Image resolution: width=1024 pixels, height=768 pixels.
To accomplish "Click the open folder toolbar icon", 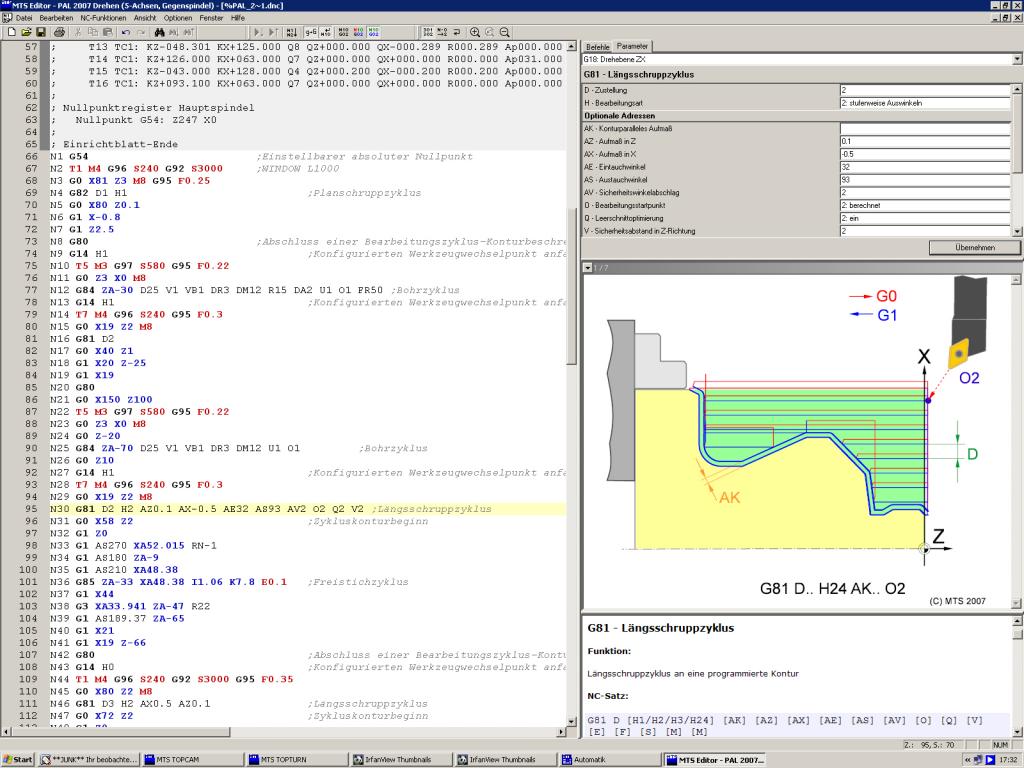I will 26,32.
